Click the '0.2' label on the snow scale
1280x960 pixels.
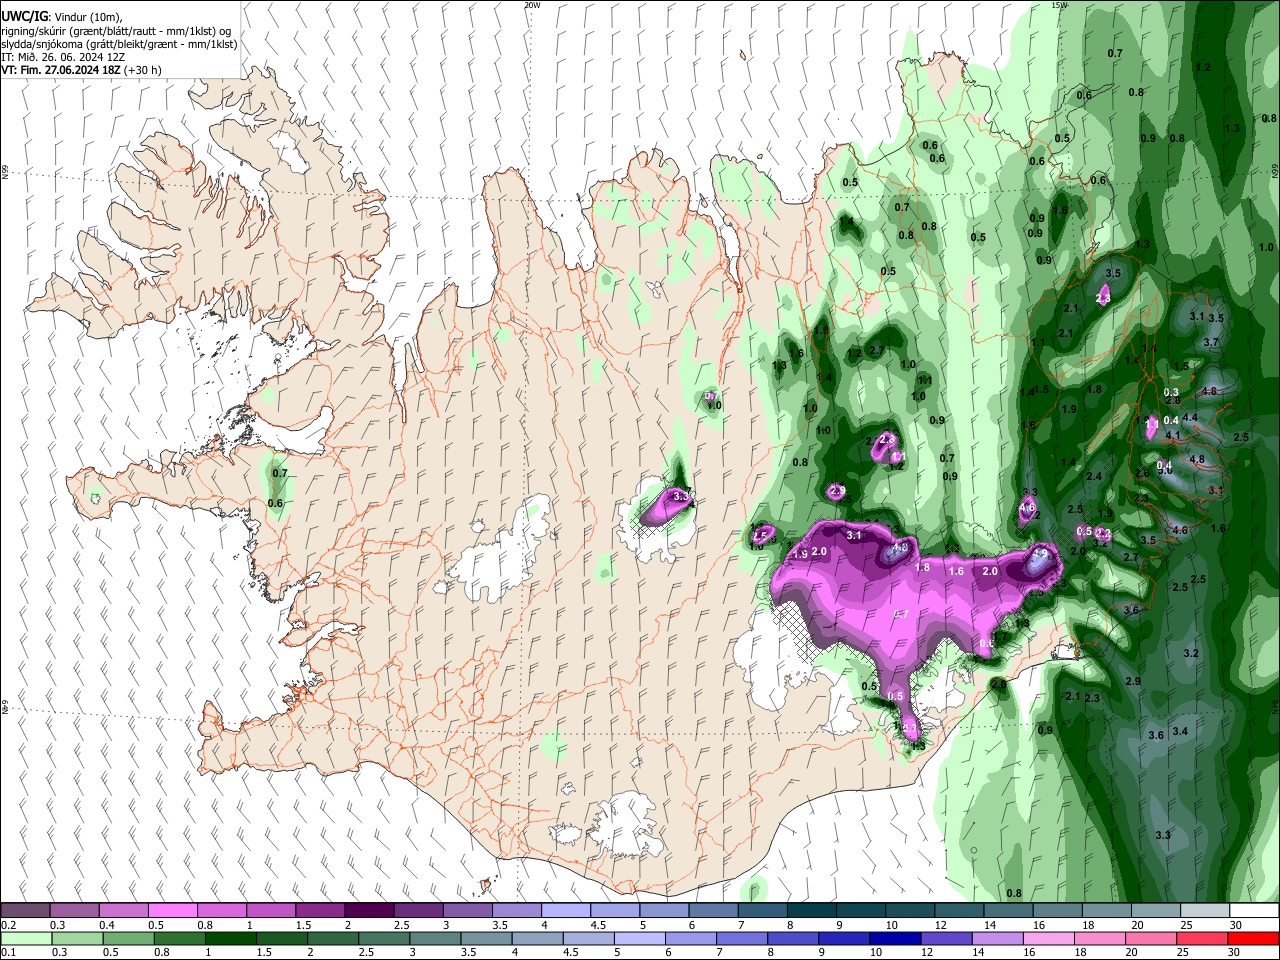click(8, 925)
